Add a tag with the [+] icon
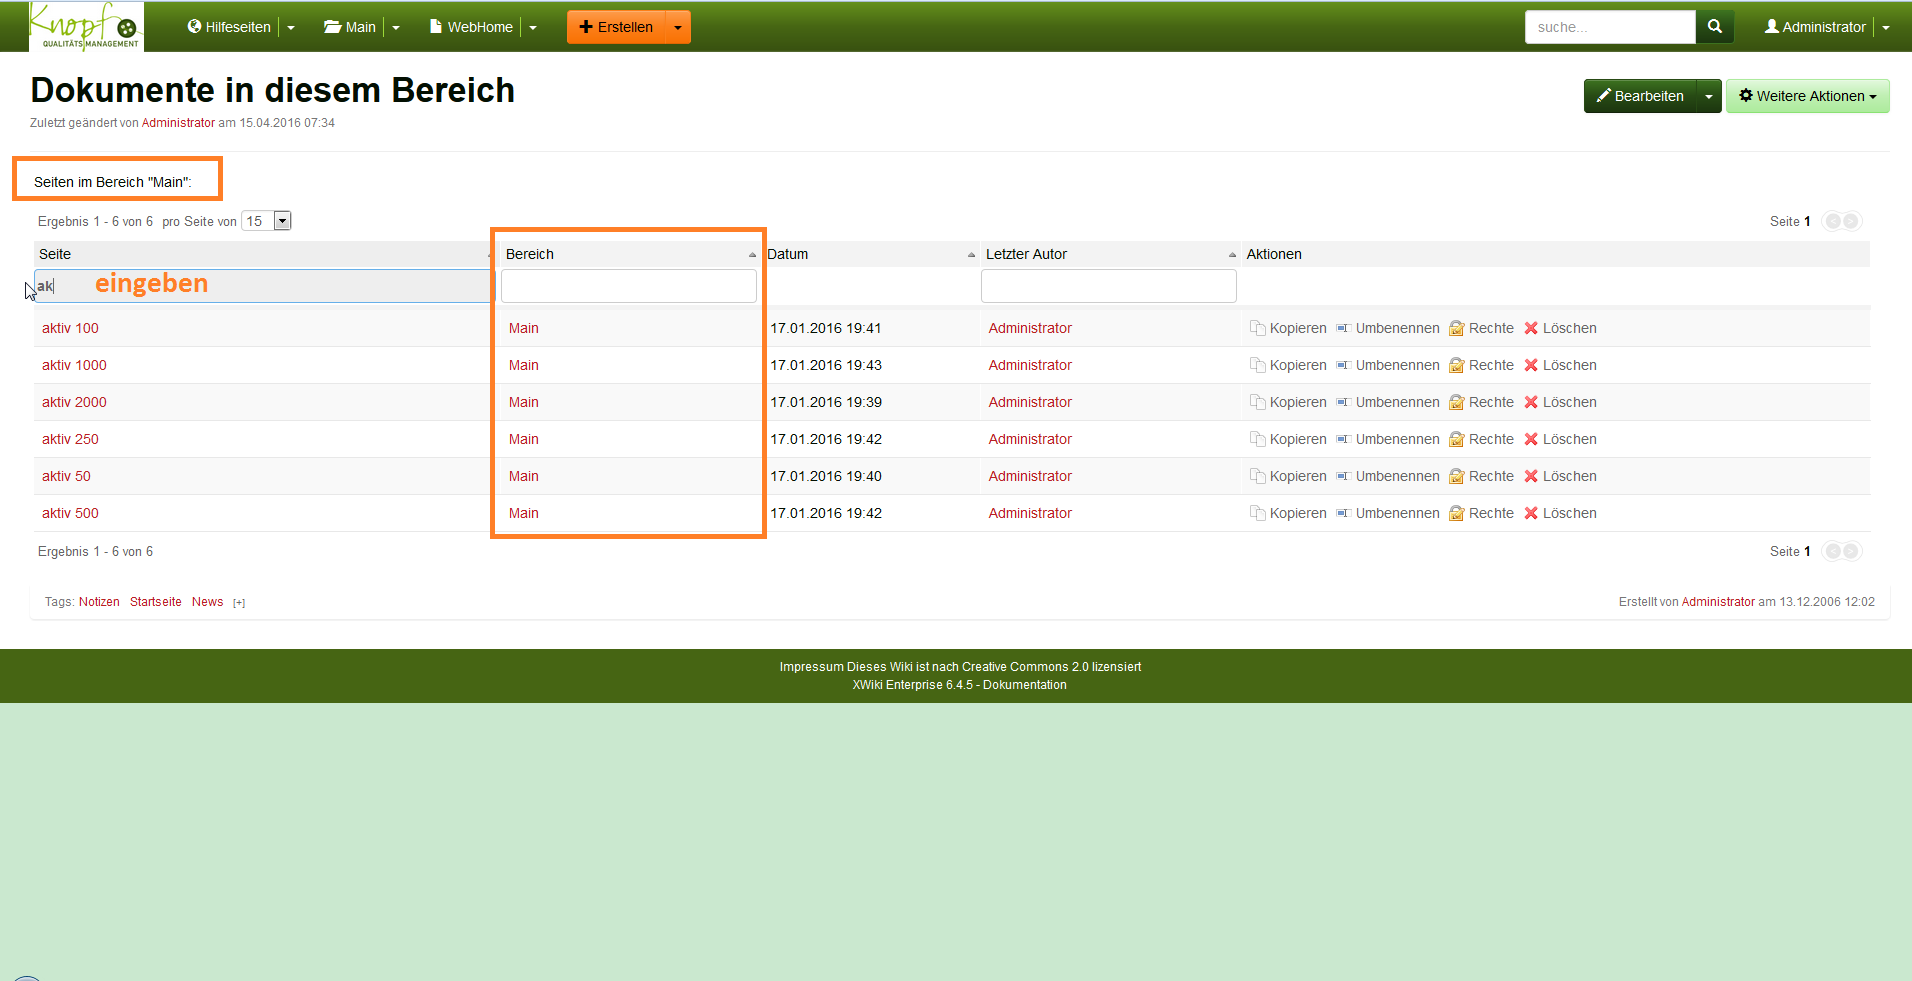Screen dimensions: 1912x981 click(239, 602)
